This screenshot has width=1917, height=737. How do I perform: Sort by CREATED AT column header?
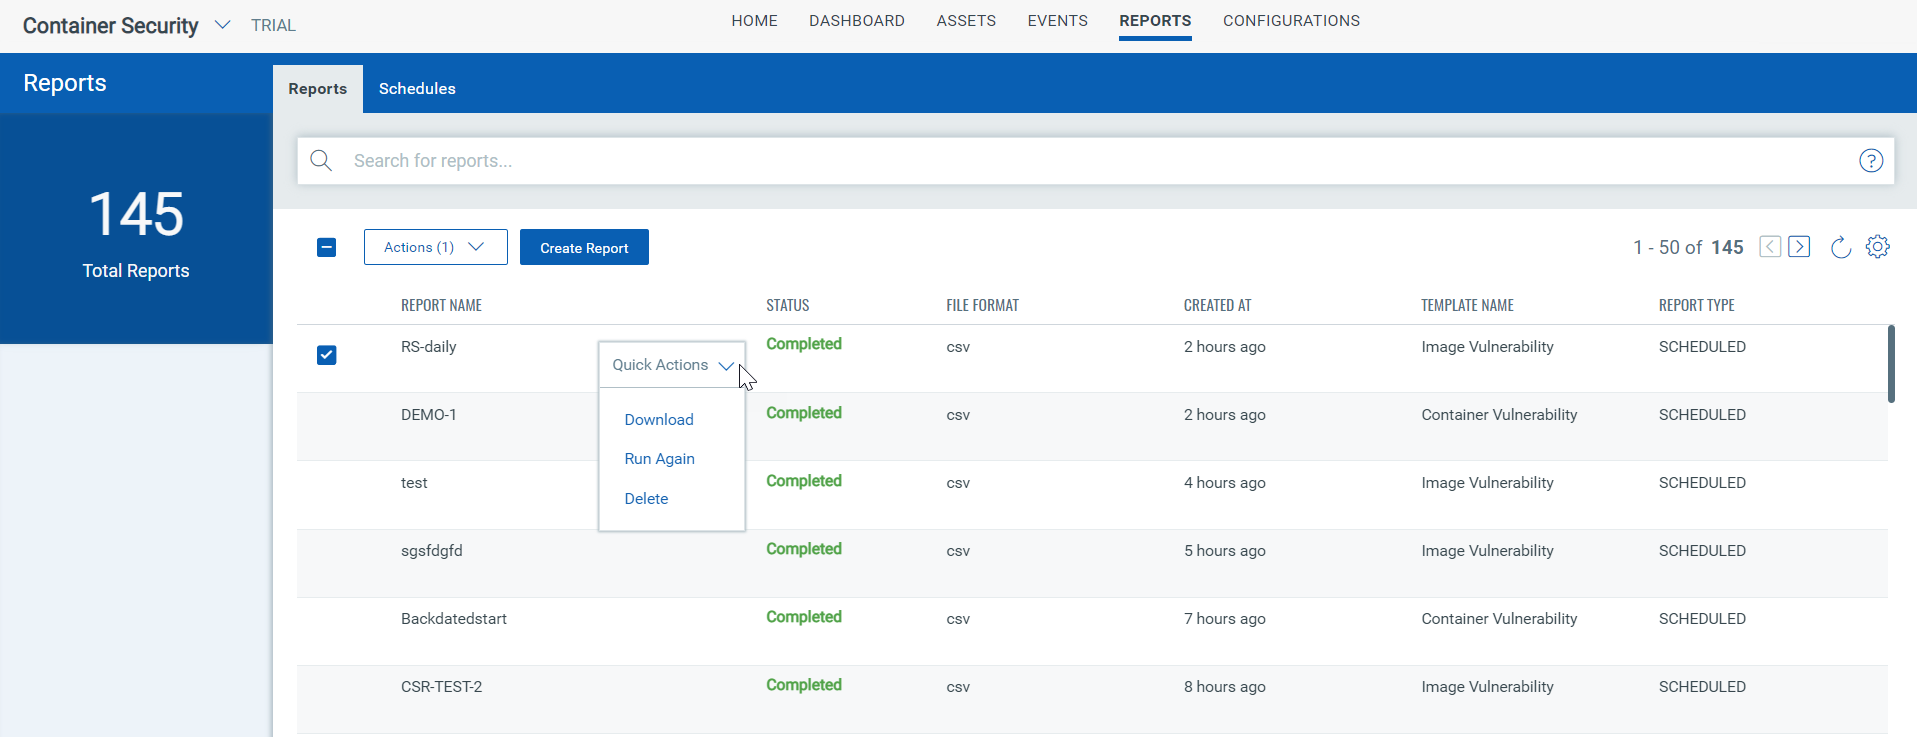click(1217, 306)
